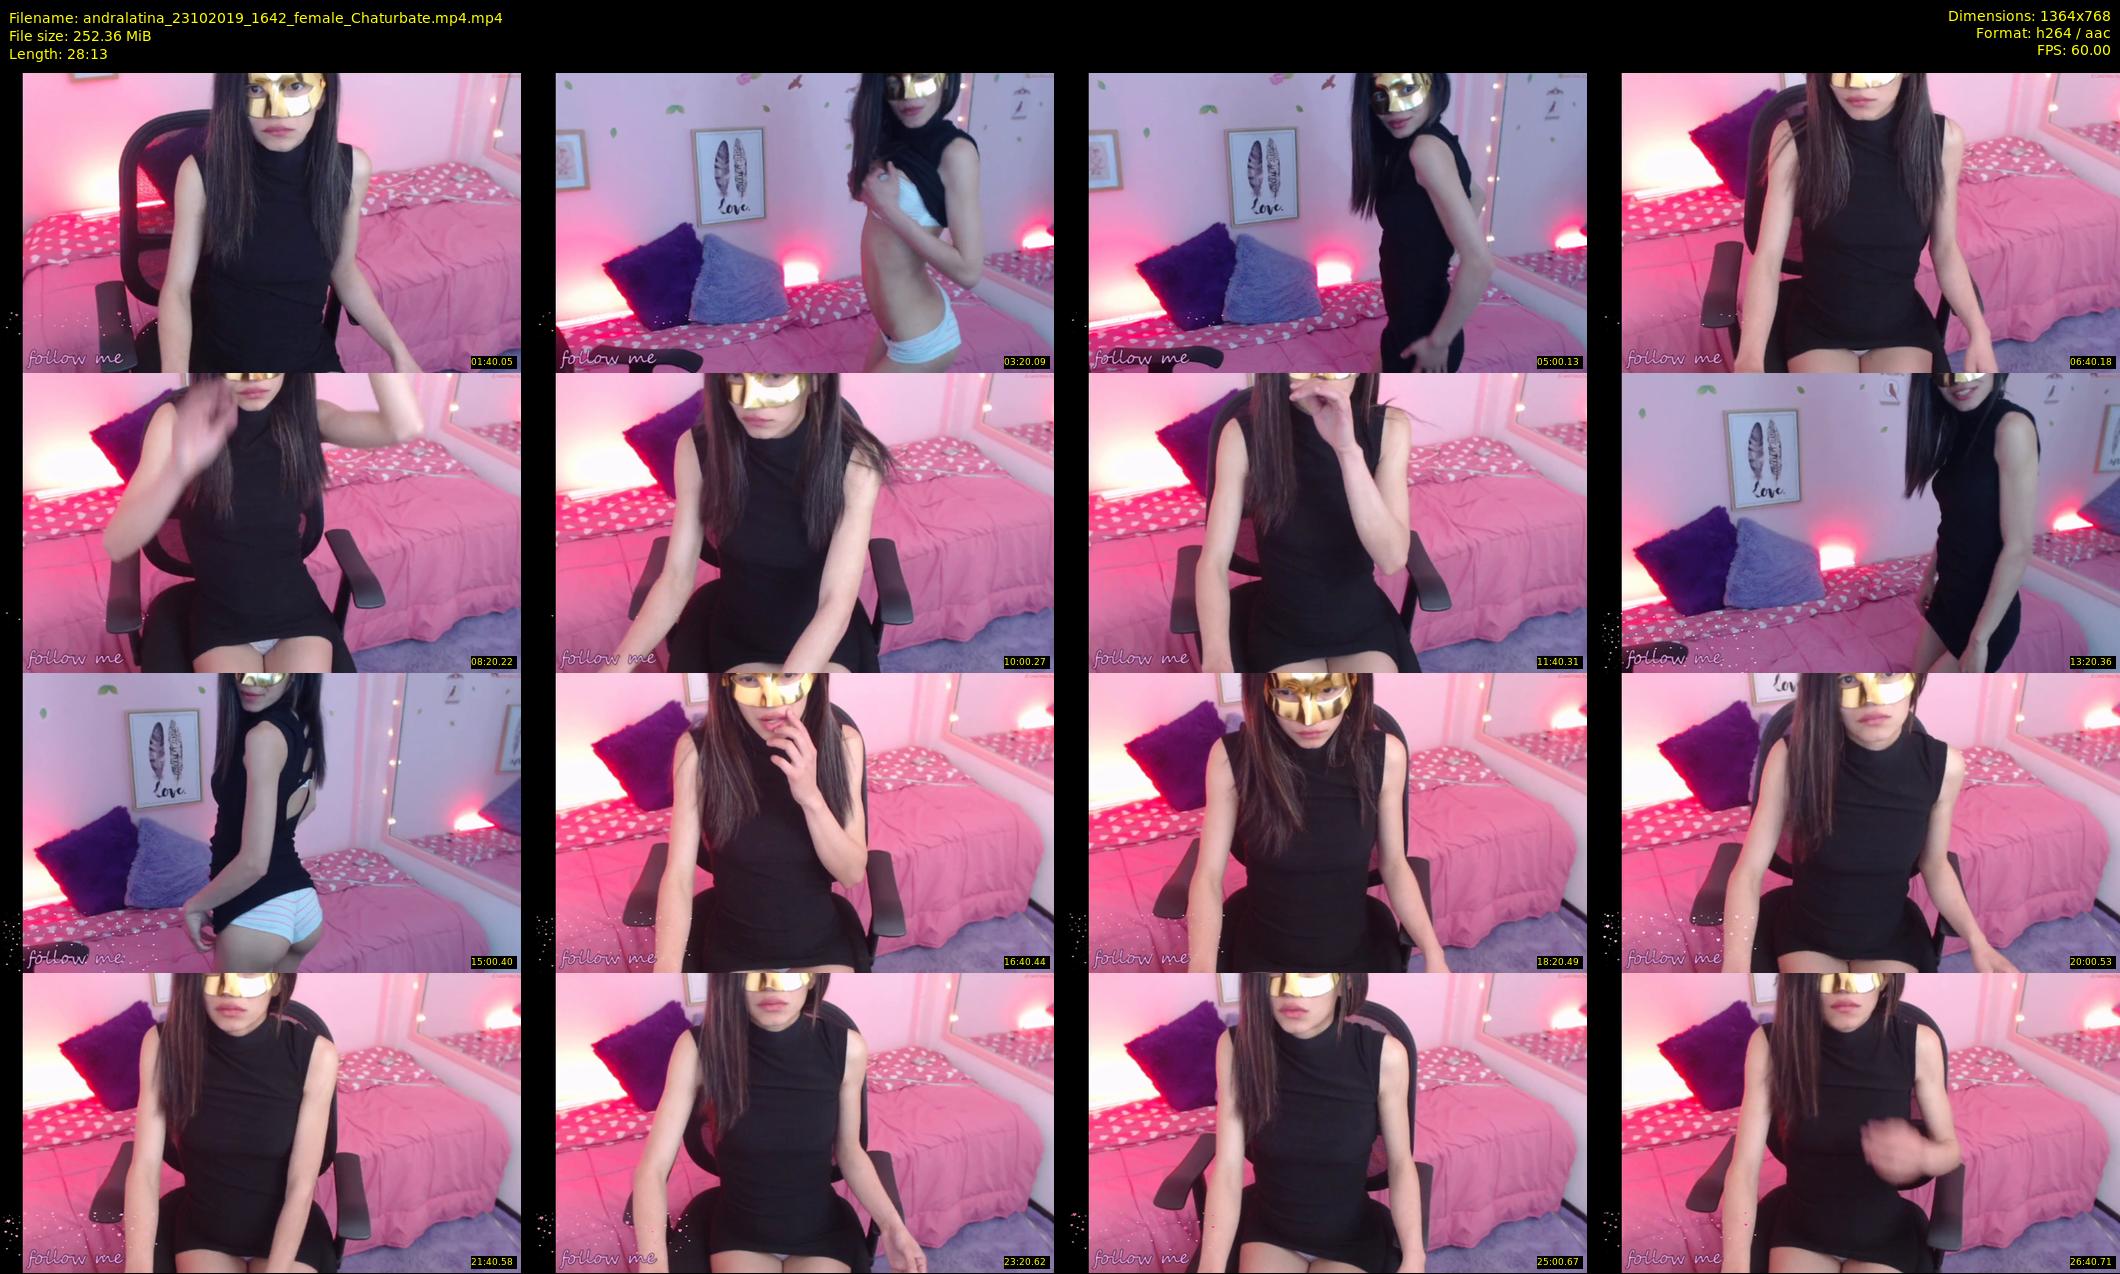This screenshot has width=2120, height=1274.
Task: Click the Filename text in header
Action: (255, 18)
